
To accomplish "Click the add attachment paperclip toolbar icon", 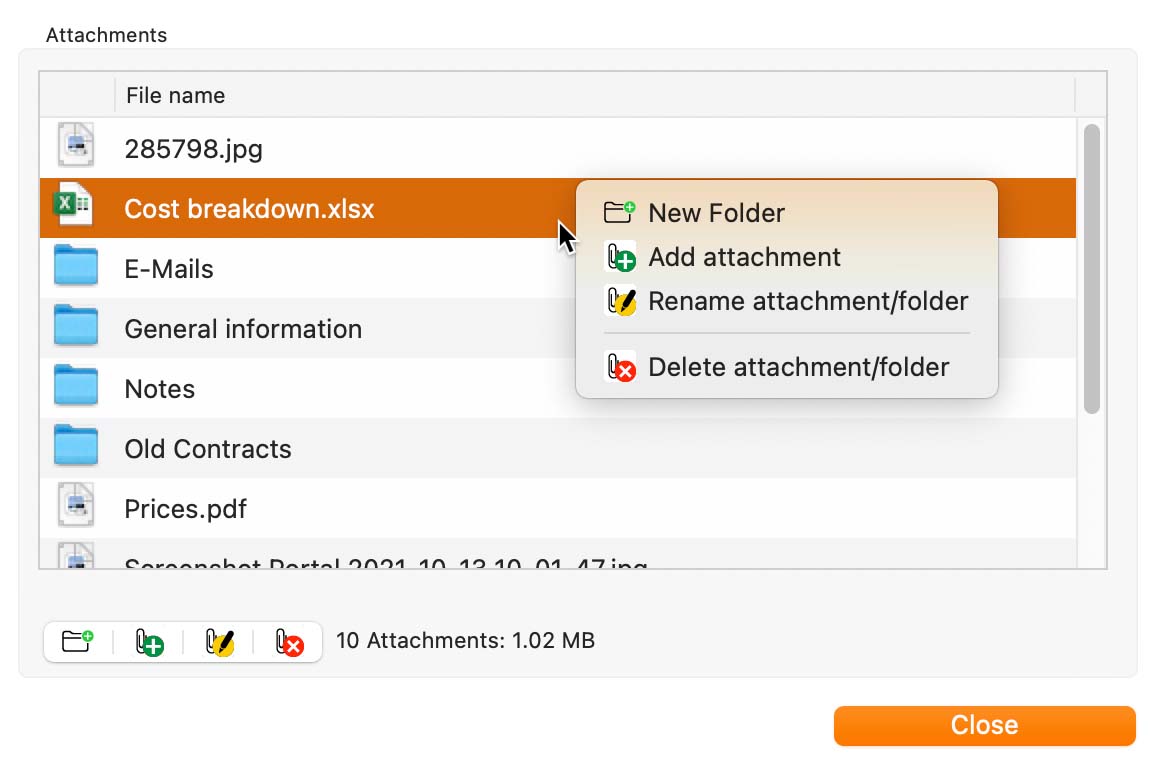I will click(149, 642).
